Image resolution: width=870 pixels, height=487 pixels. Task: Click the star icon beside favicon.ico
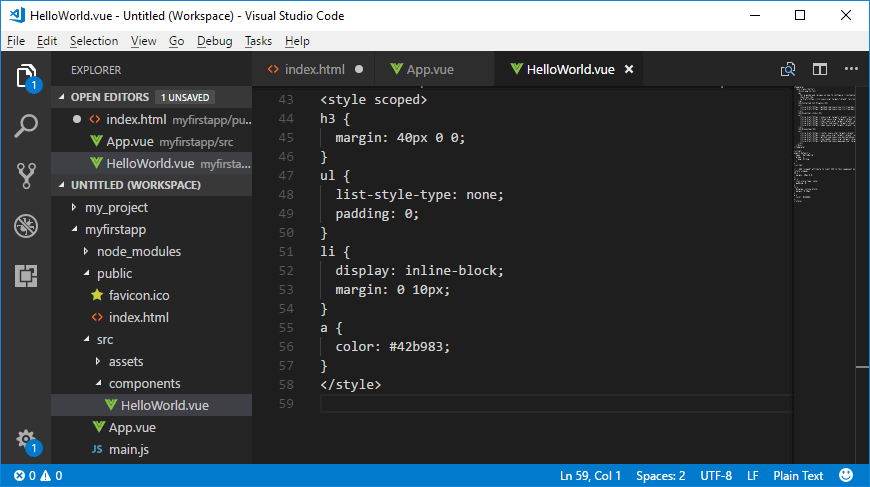pos(97,295)
